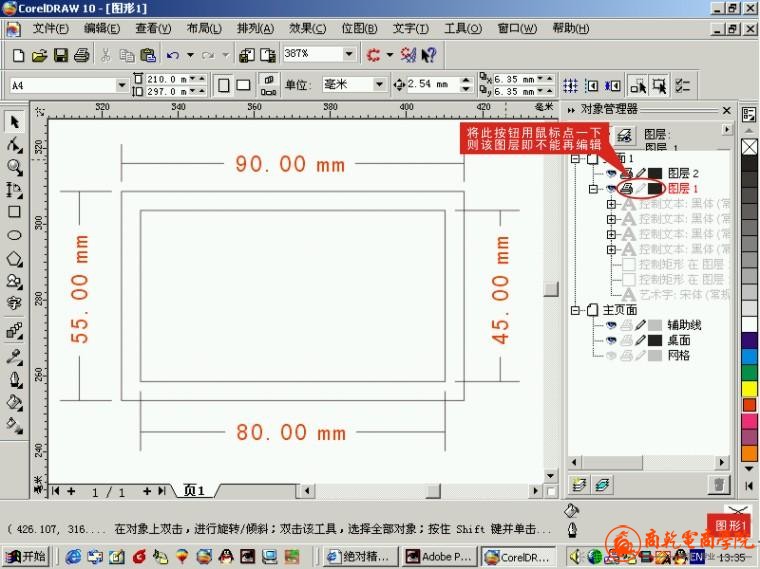Select the Eyedropper tool
Screen dimensions: 760x569
click(x=15, y=357)
